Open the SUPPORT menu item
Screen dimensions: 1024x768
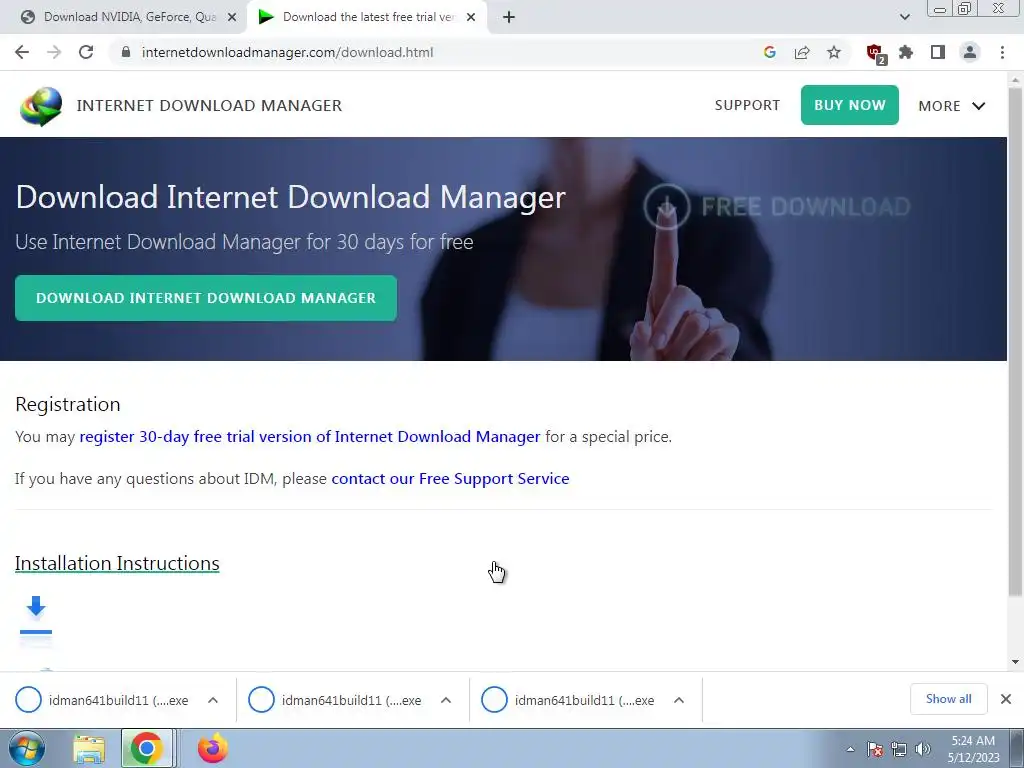[747, 105]
